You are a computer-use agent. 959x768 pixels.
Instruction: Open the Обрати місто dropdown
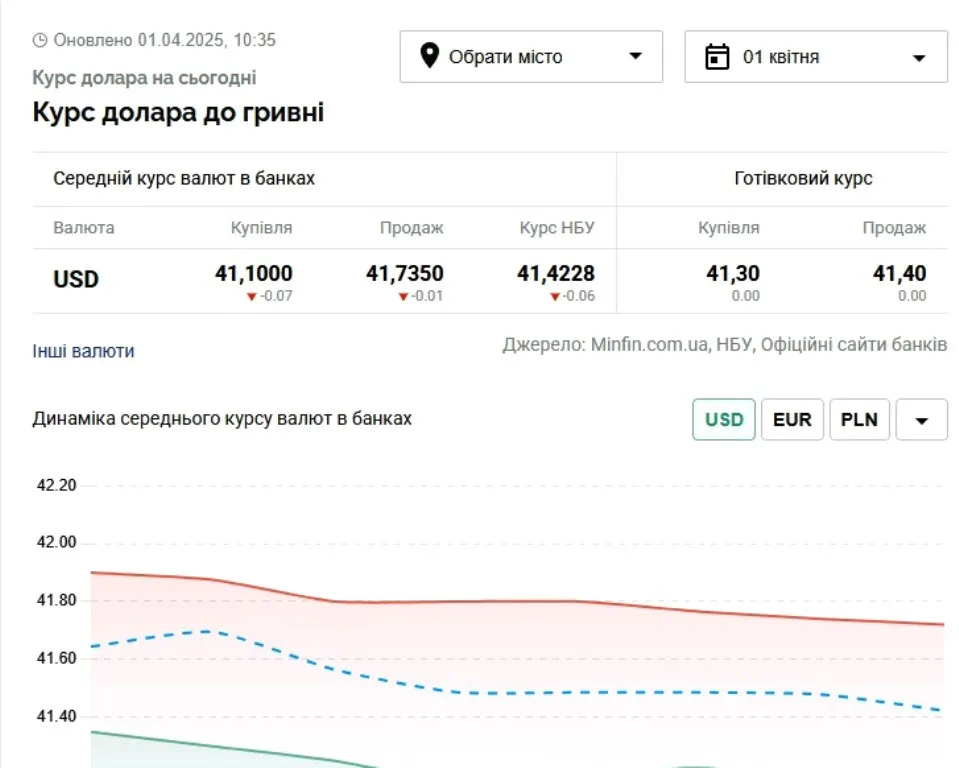pos(530,56)
